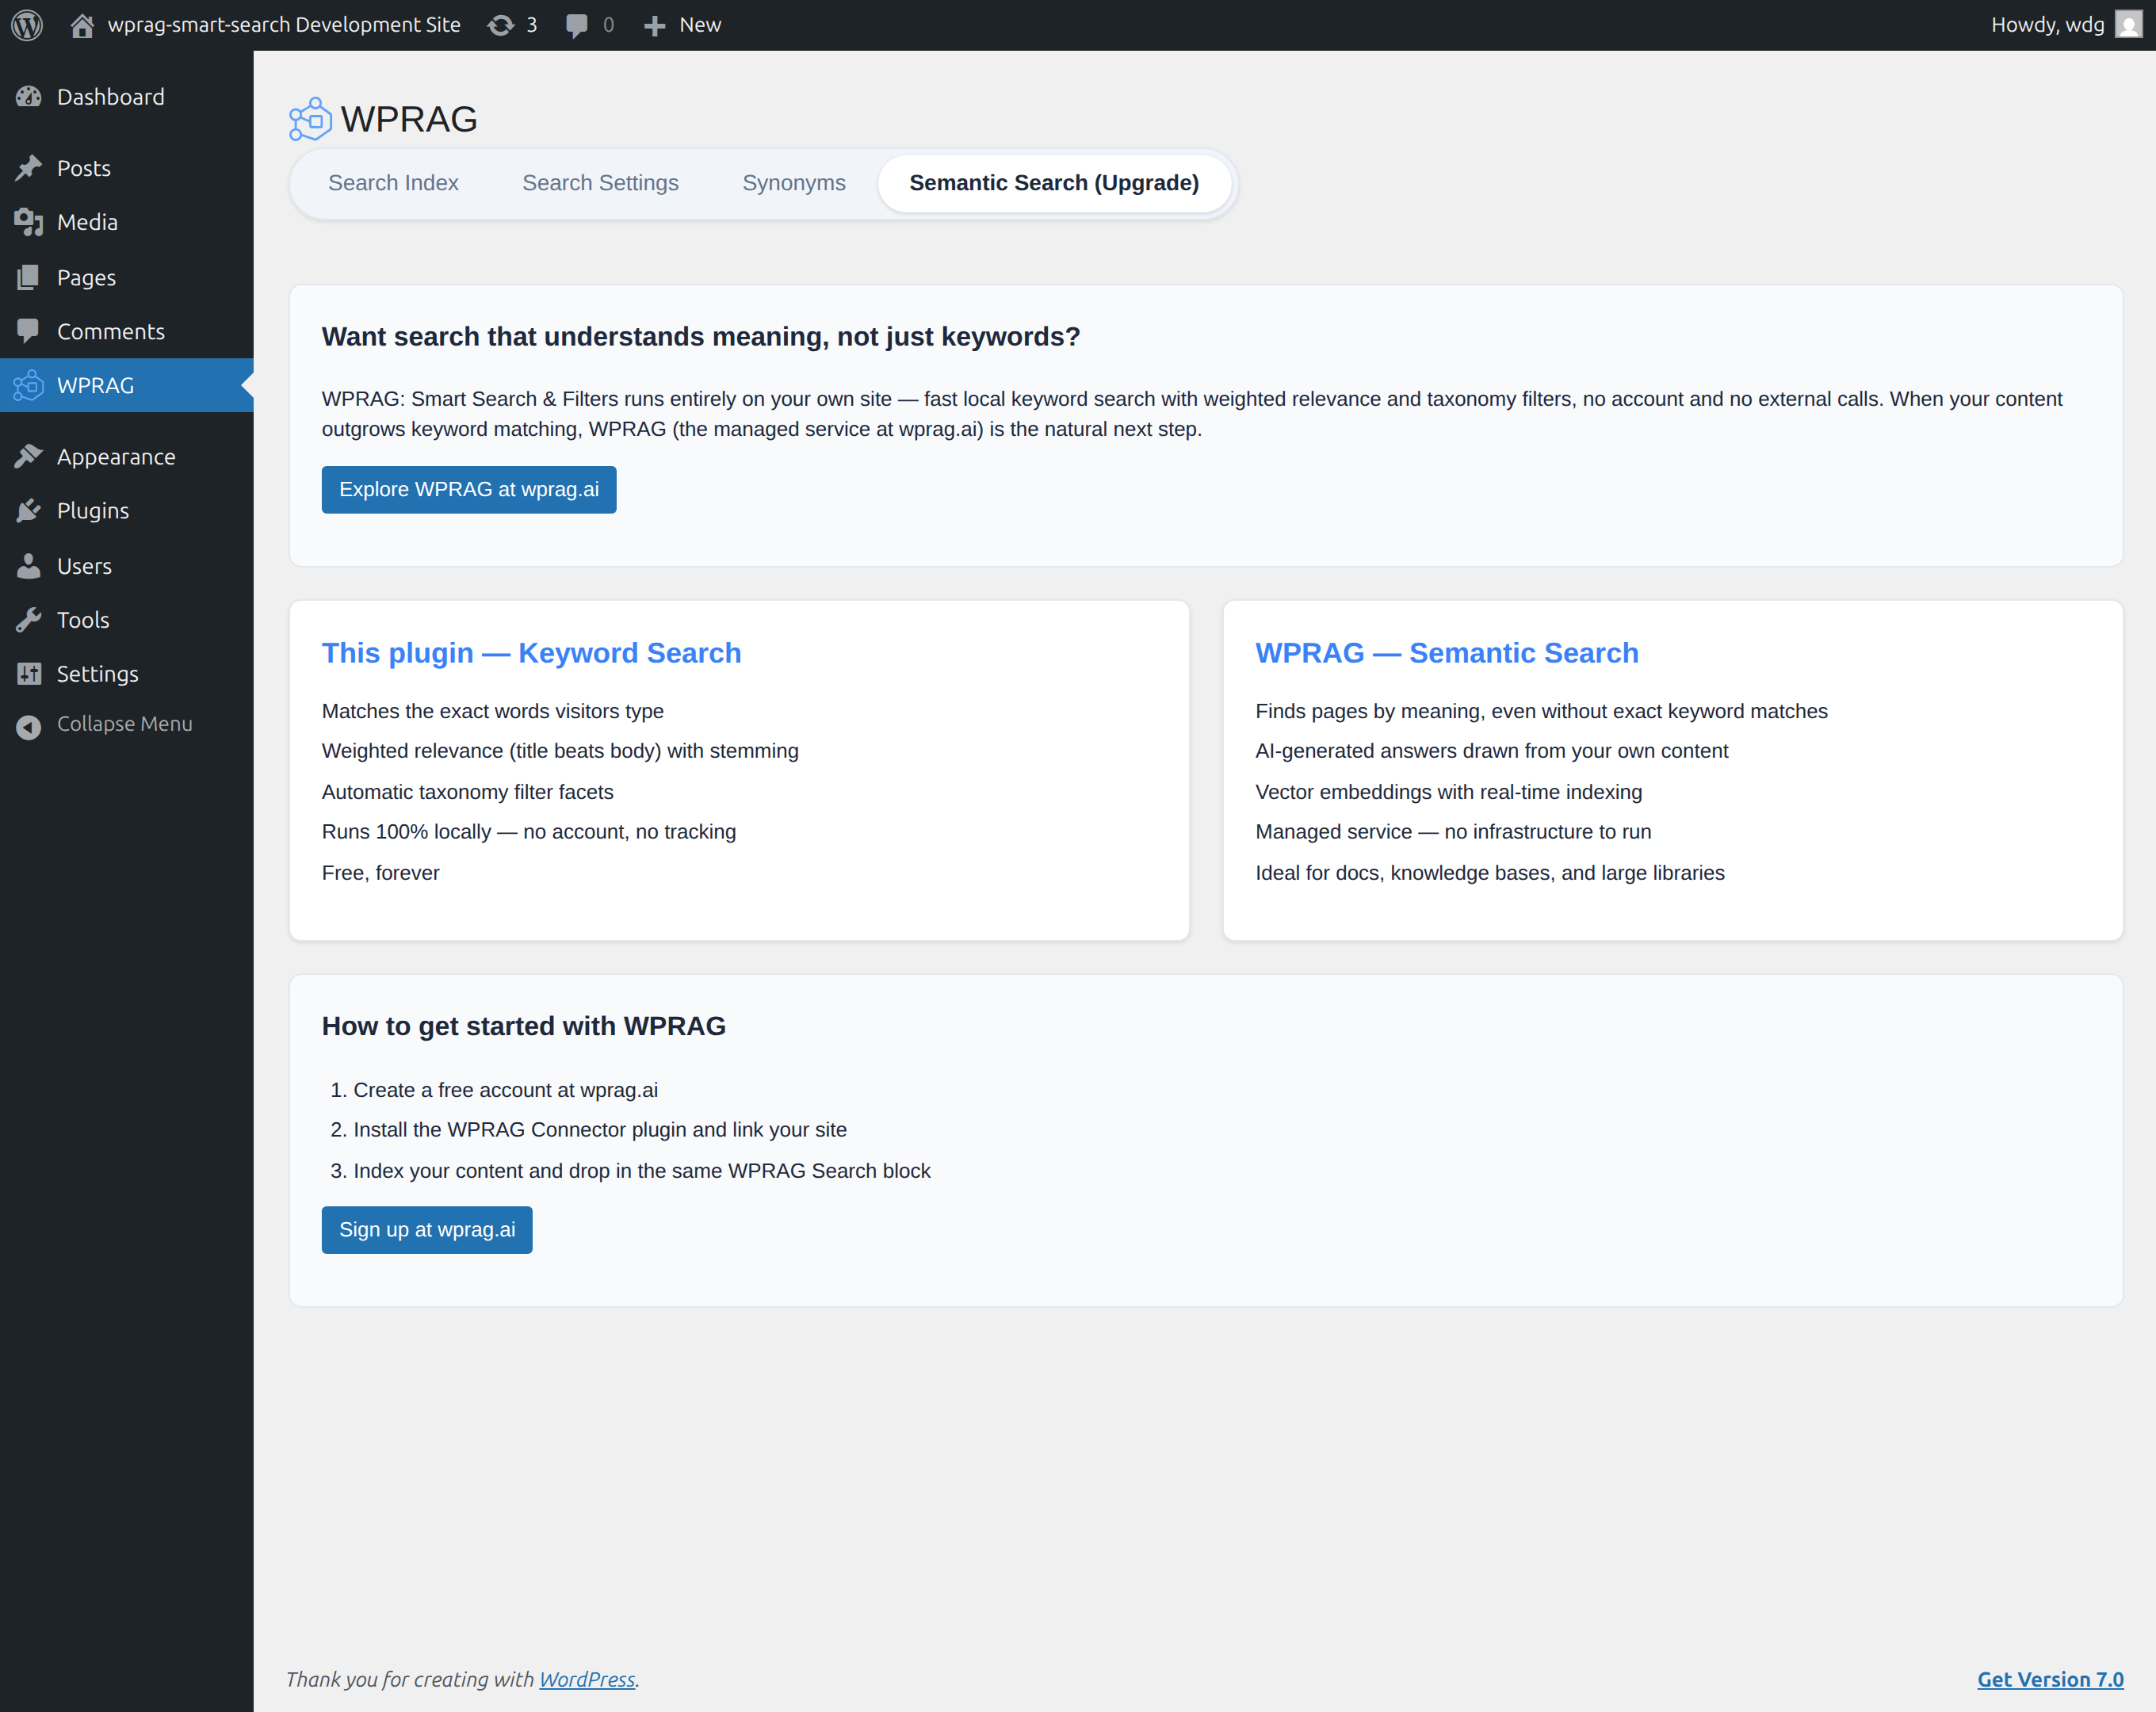Click Sign up at wprag.ai button
The width and height of the screenshot is (2156, 1712).
pos(427,1230)
